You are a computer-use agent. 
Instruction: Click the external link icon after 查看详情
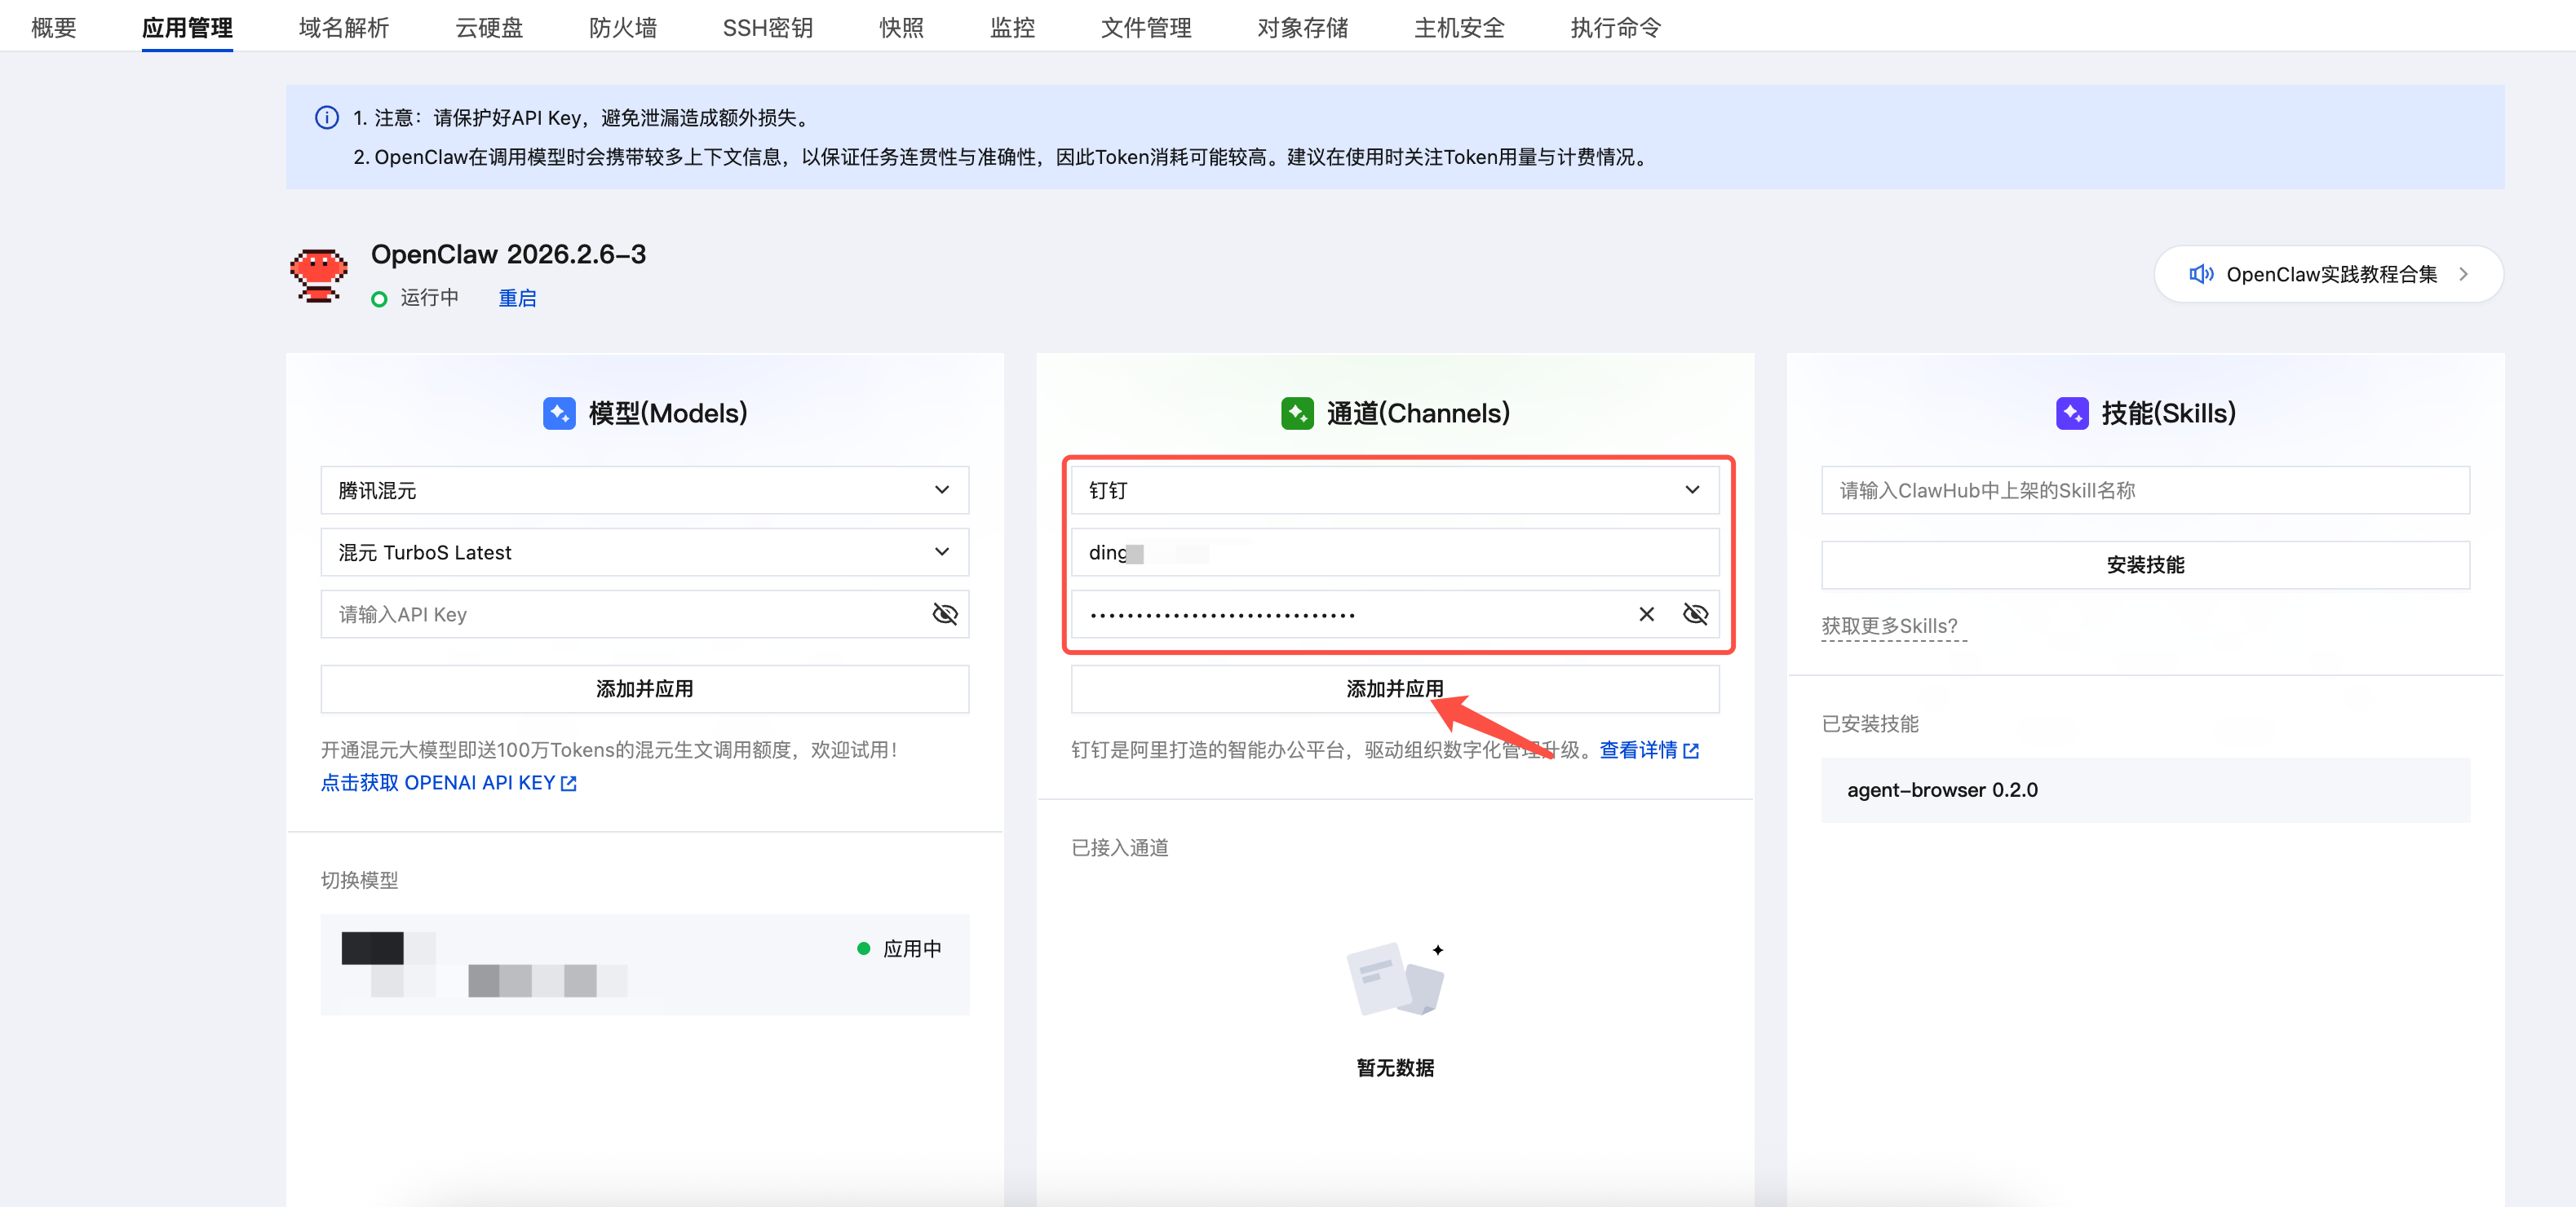click(x=1690, y=750)
